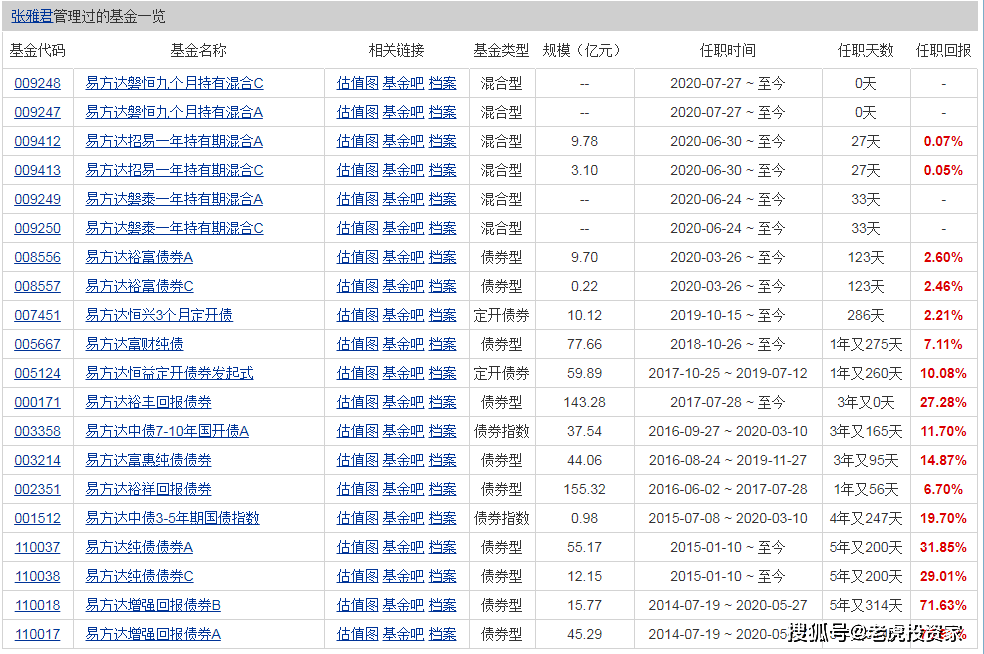Click fund code 003214
Viewport: 984px width, 654px height.
[37, 460]
